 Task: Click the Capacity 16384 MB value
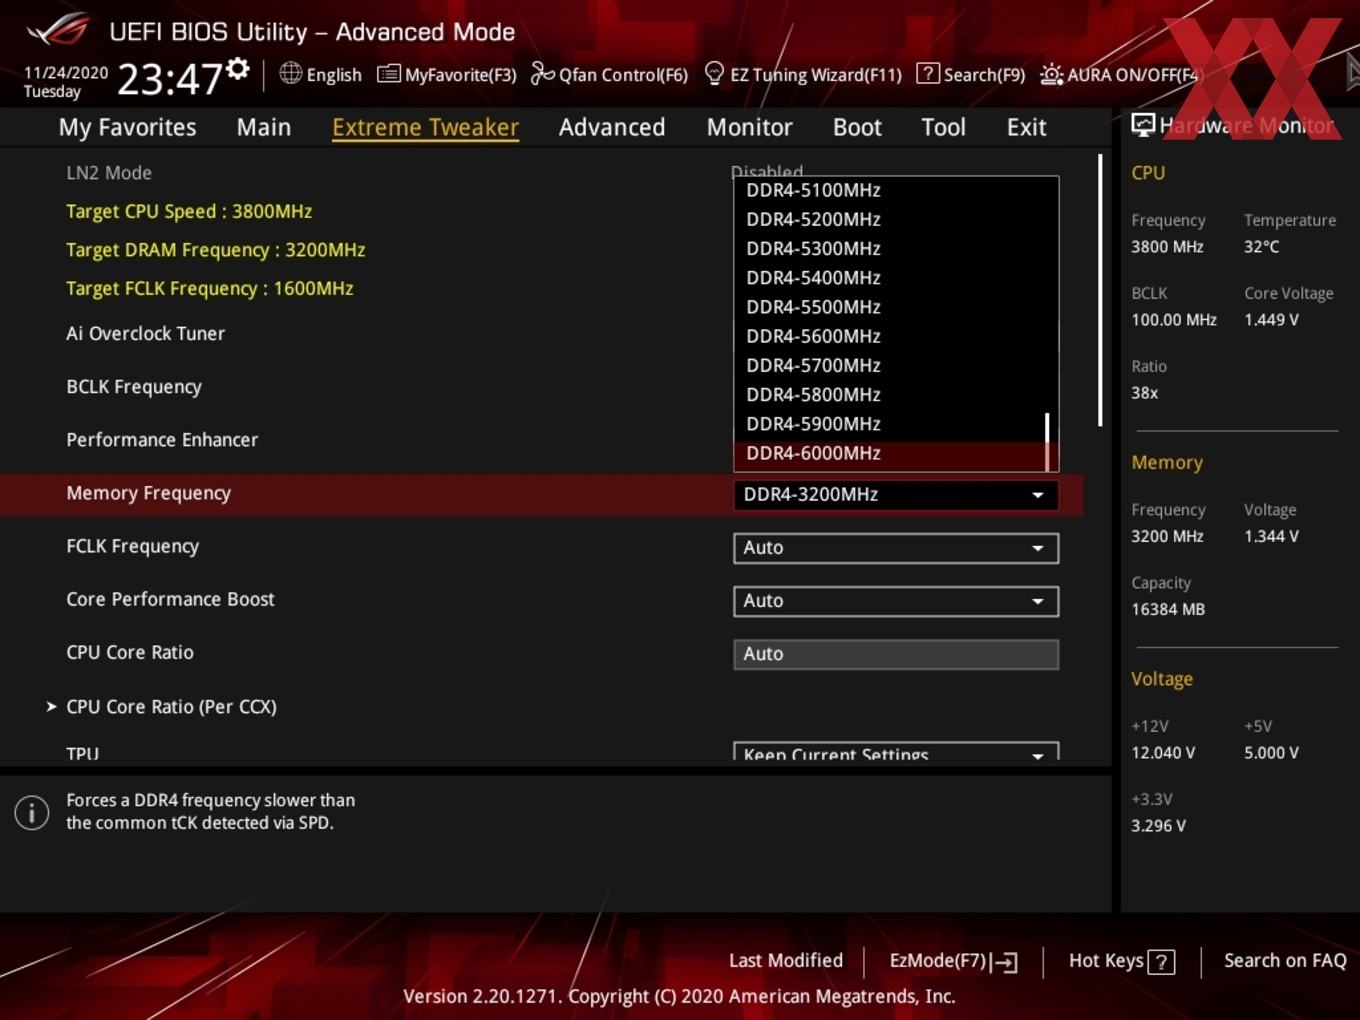[1167, 609]
